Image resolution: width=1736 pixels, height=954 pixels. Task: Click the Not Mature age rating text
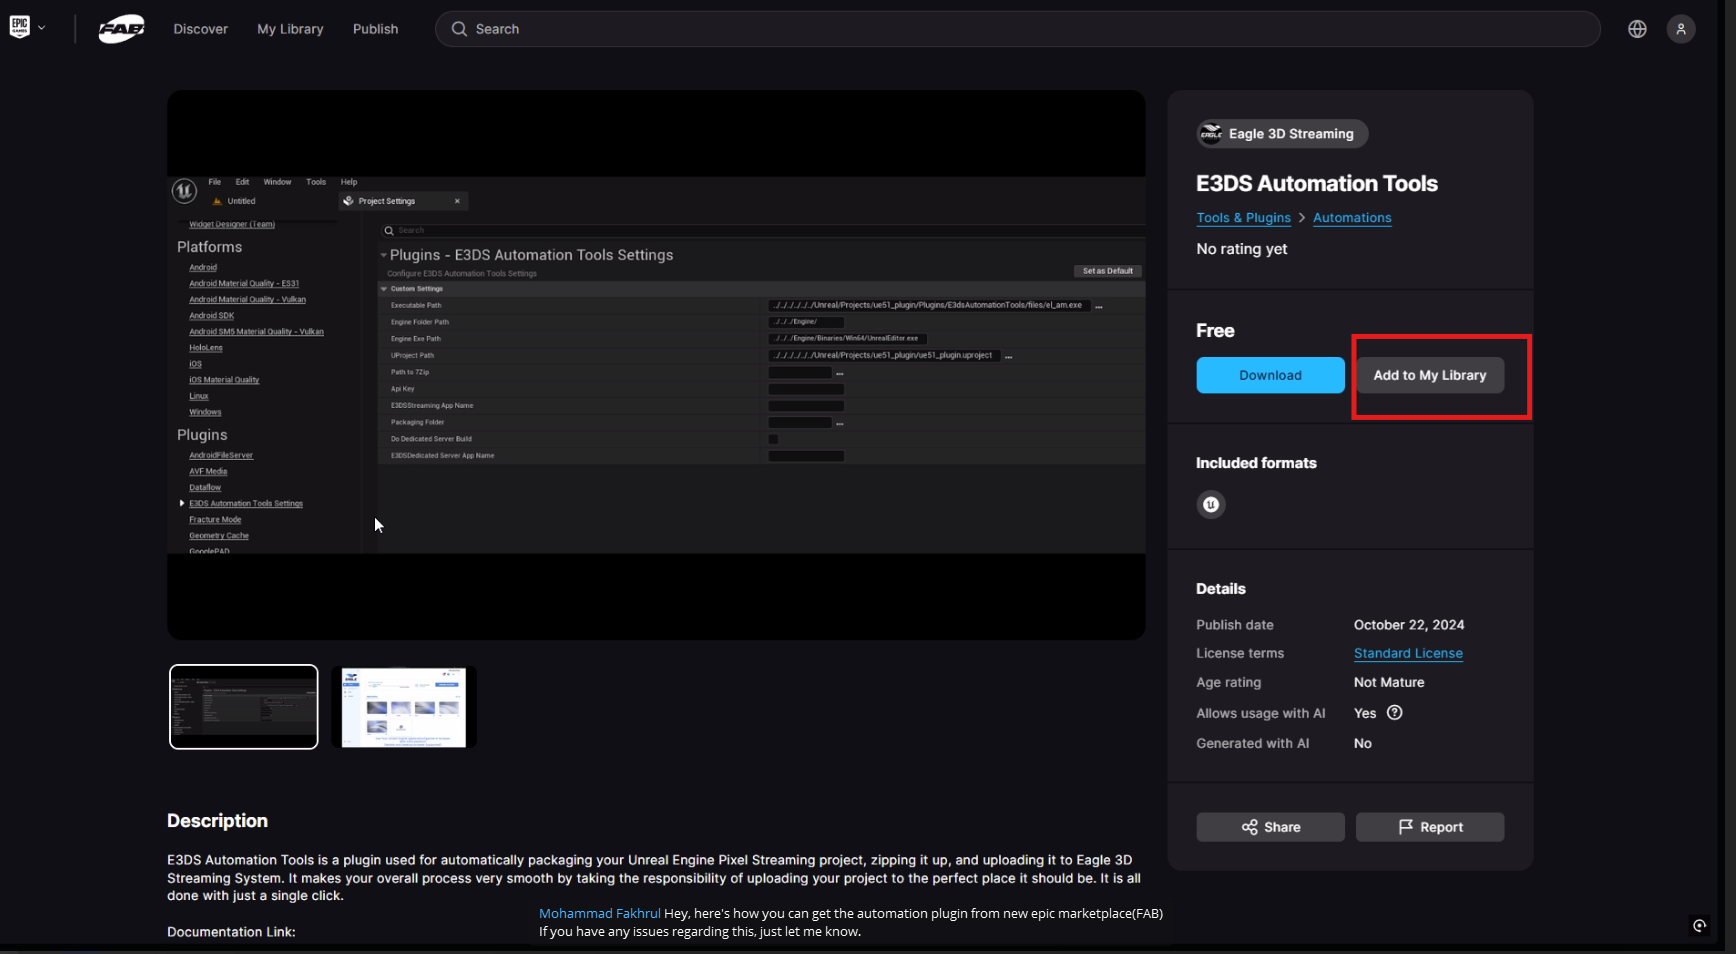click(x=1389, y=682)
